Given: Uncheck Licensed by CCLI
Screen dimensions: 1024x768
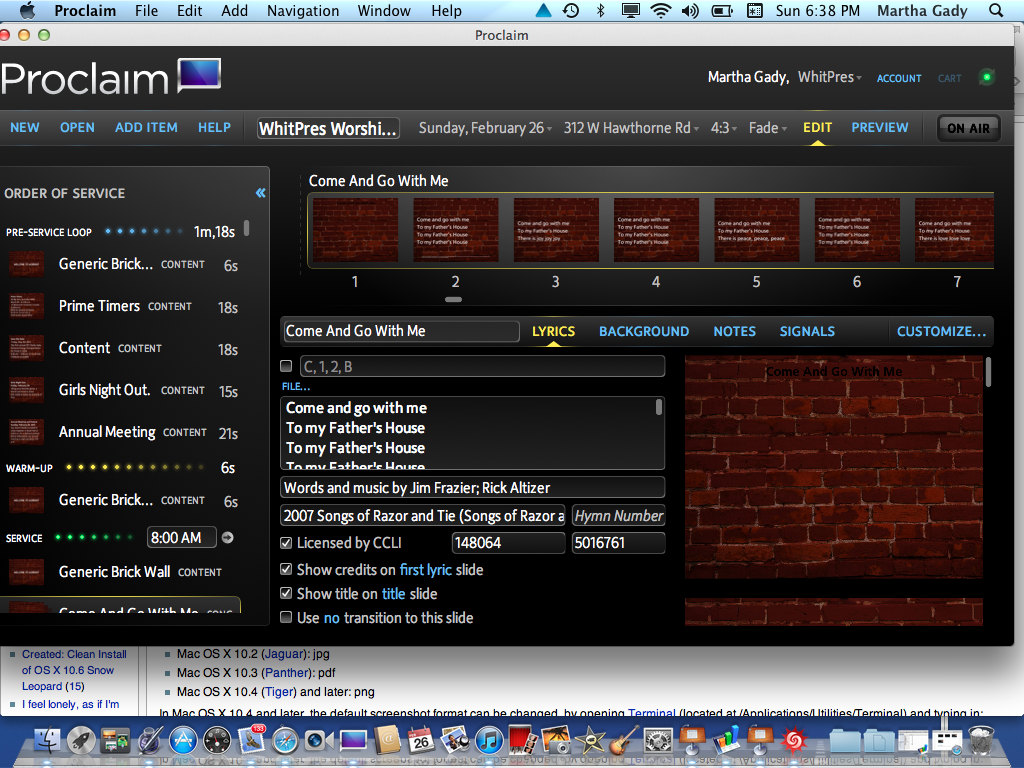Looking at the screenshot, I should 286,543.
